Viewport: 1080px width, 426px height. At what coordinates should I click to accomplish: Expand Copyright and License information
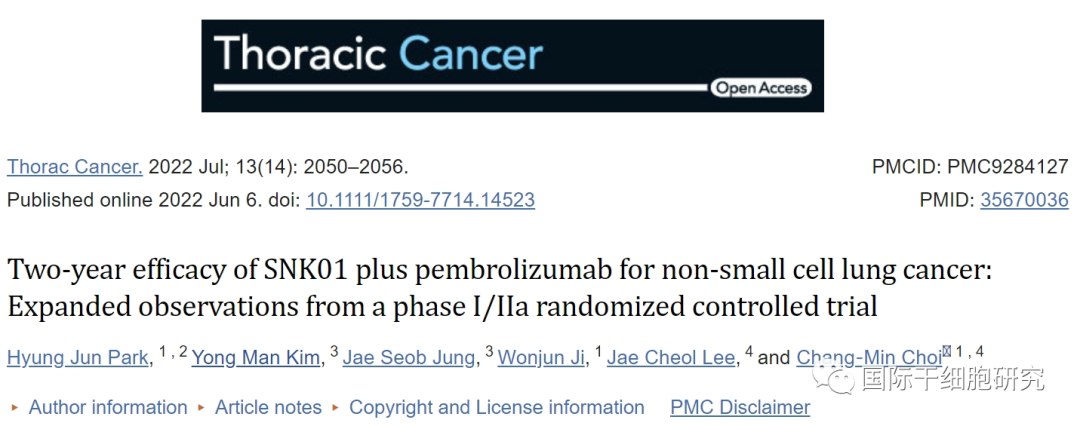click(496, 407)
